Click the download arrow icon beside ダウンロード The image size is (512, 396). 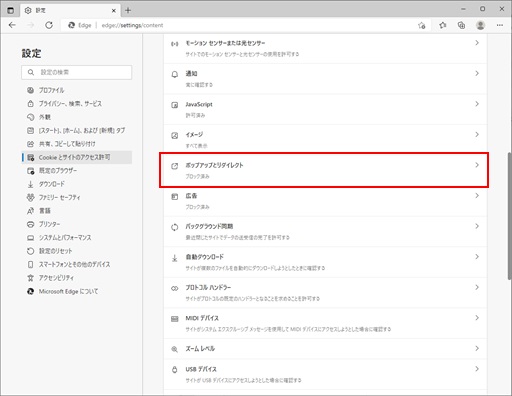(x=30, y=184)
